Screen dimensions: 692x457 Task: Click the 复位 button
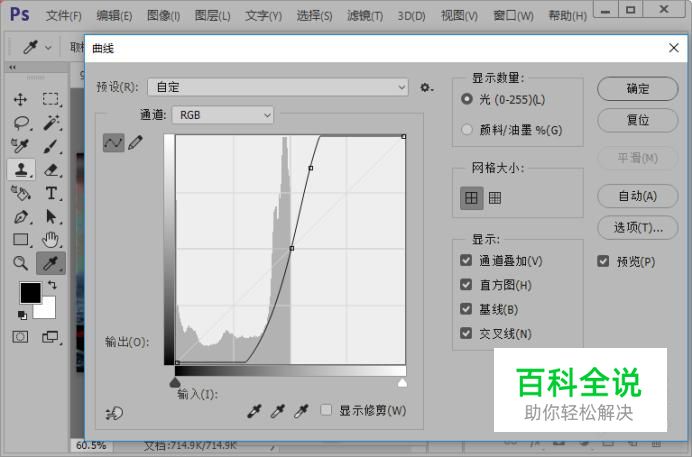[638, 120]
